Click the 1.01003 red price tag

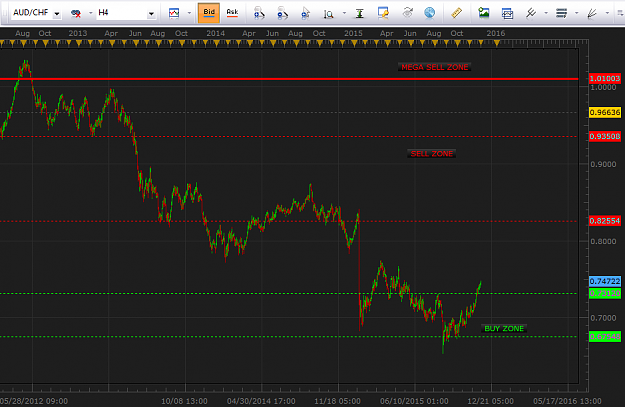pos(605,78)
